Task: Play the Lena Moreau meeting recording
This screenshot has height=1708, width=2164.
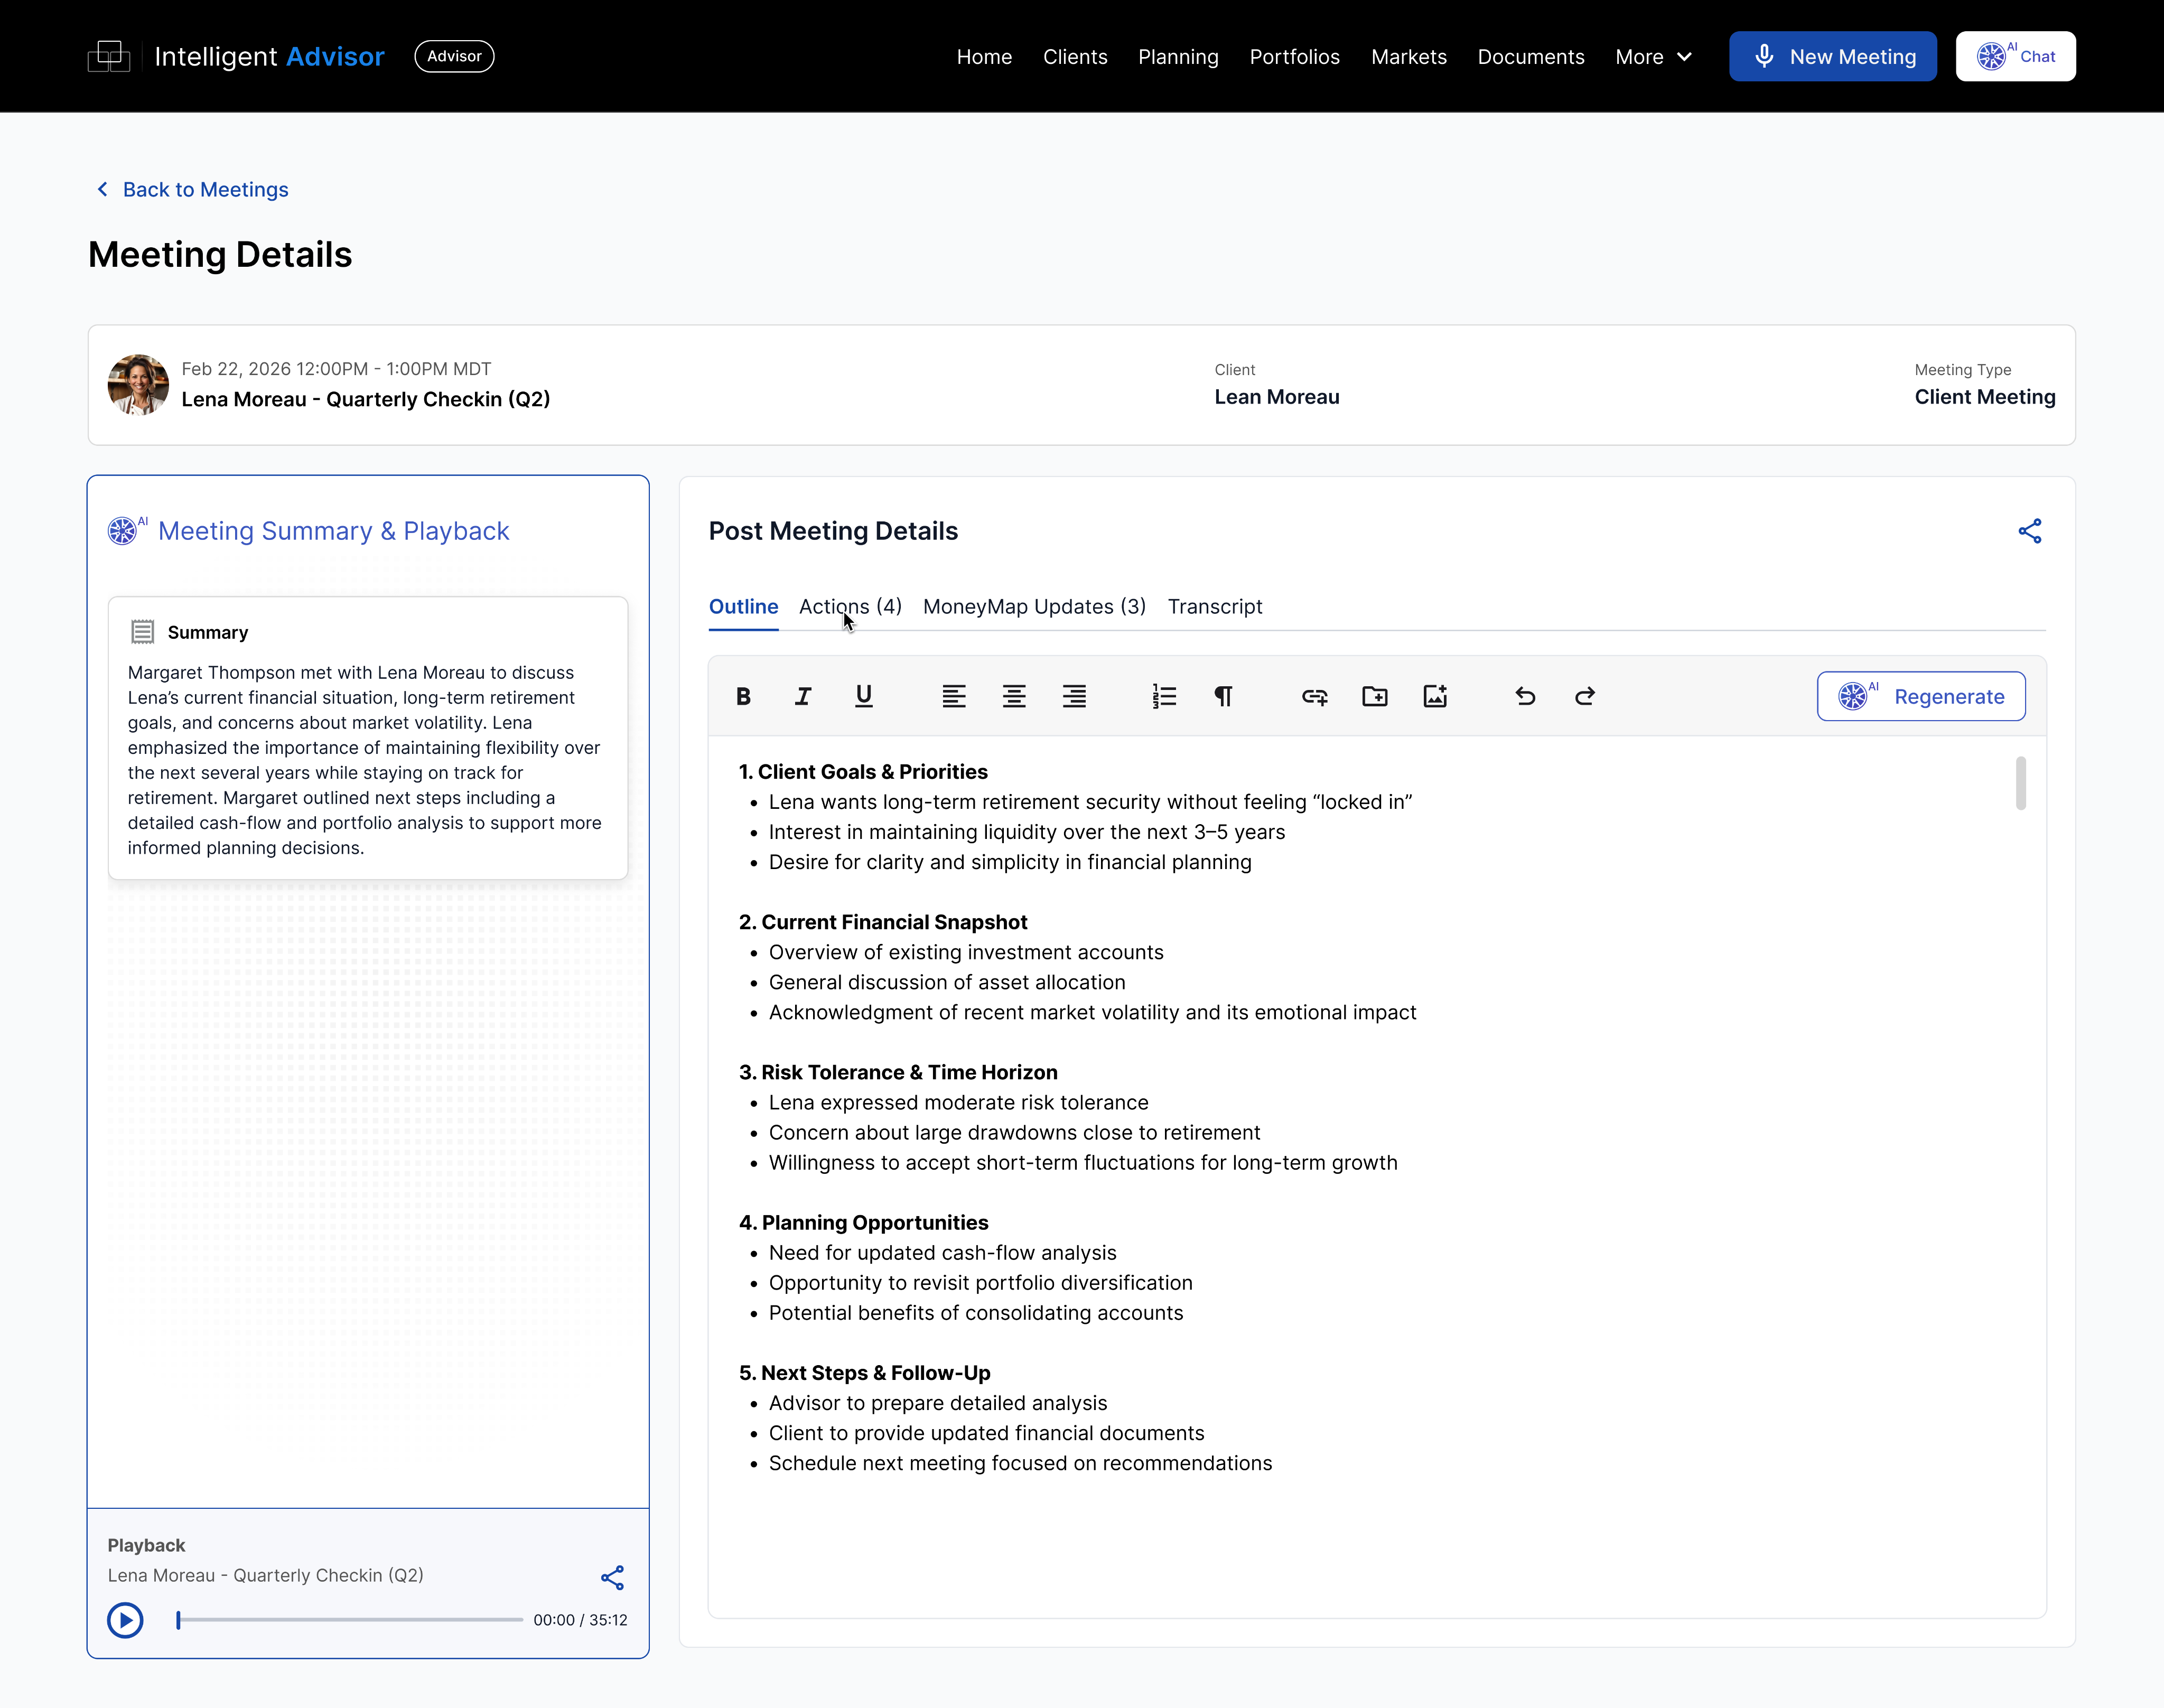Action: [125, 1620]
